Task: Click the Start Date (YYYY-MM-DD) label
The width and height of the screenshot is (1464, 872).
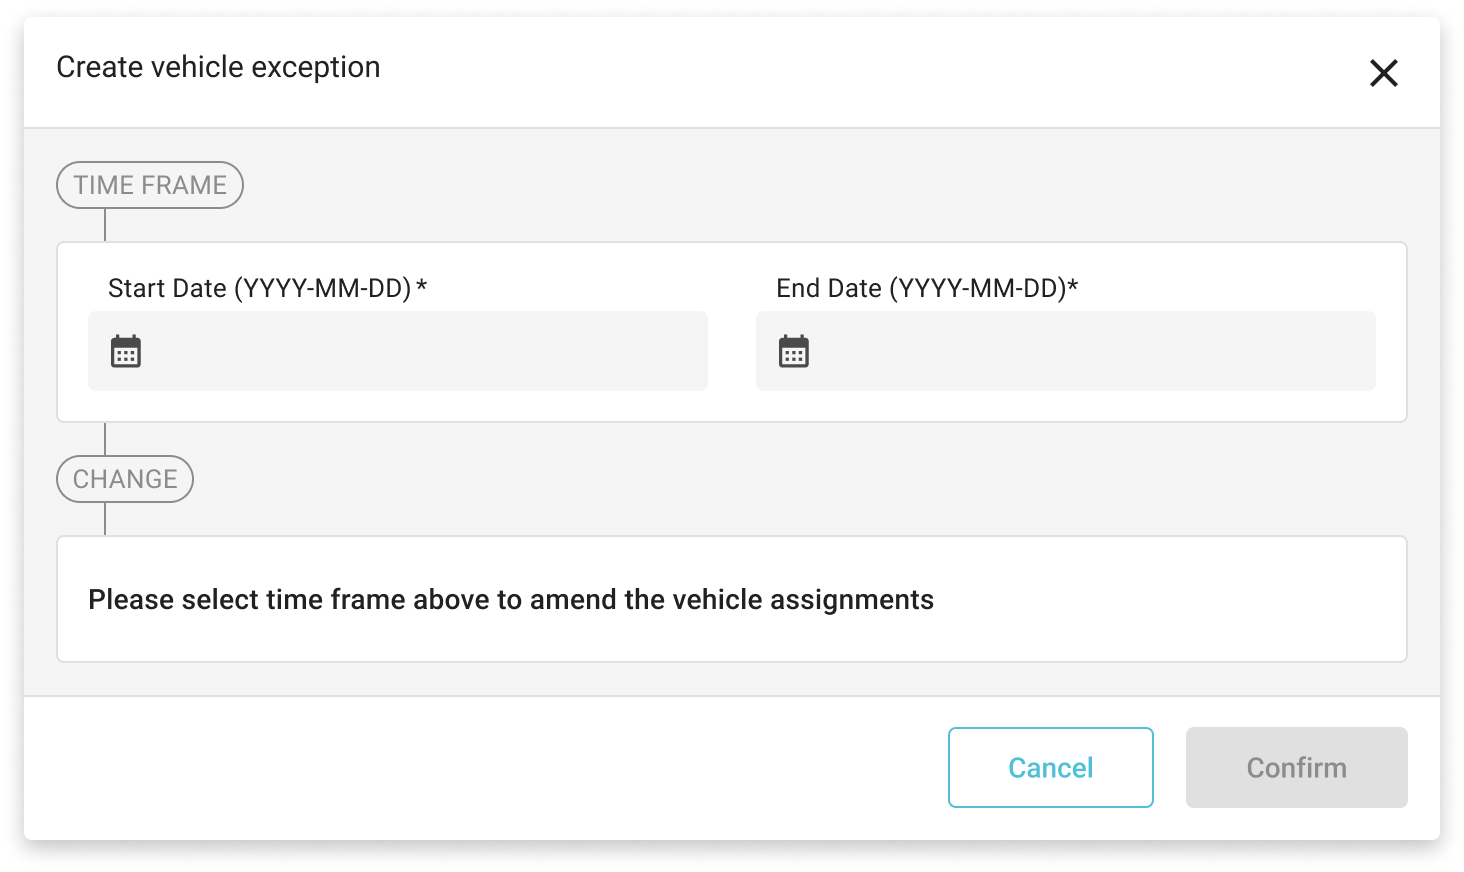Action: point(259,289)
